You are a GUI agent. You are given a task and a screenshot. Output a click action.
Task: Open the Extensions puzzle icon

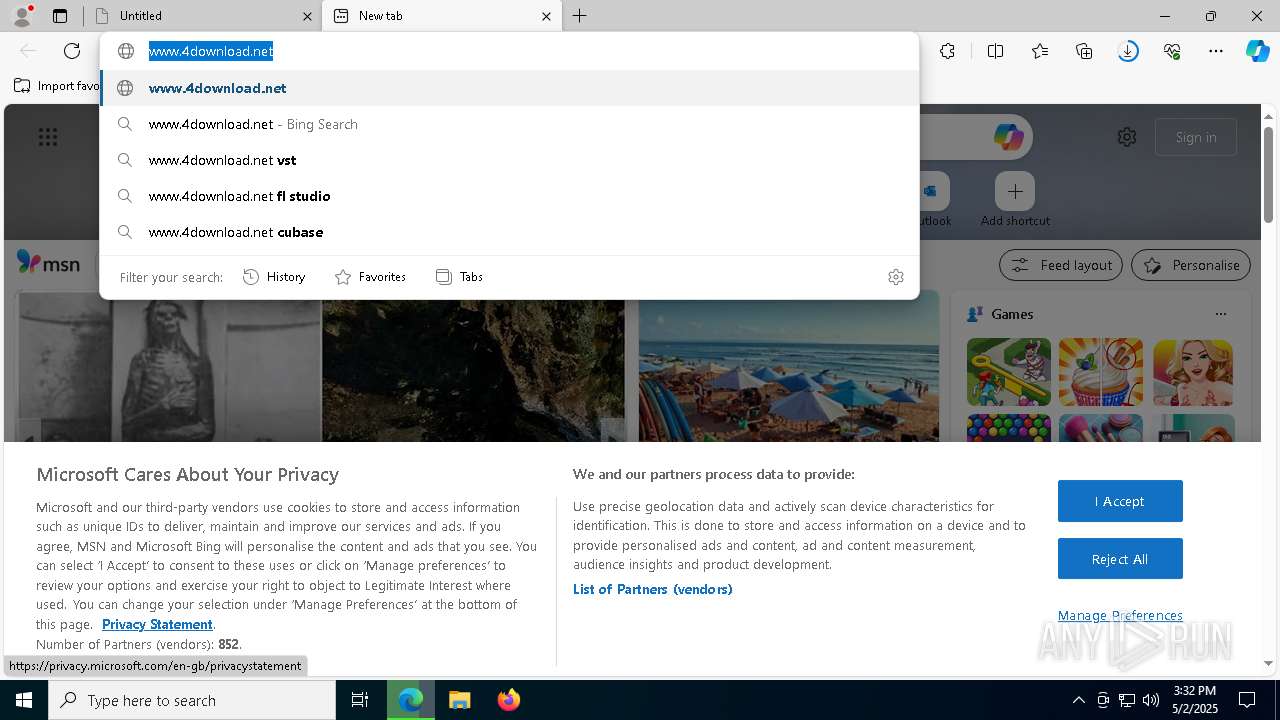coord(948,51)
